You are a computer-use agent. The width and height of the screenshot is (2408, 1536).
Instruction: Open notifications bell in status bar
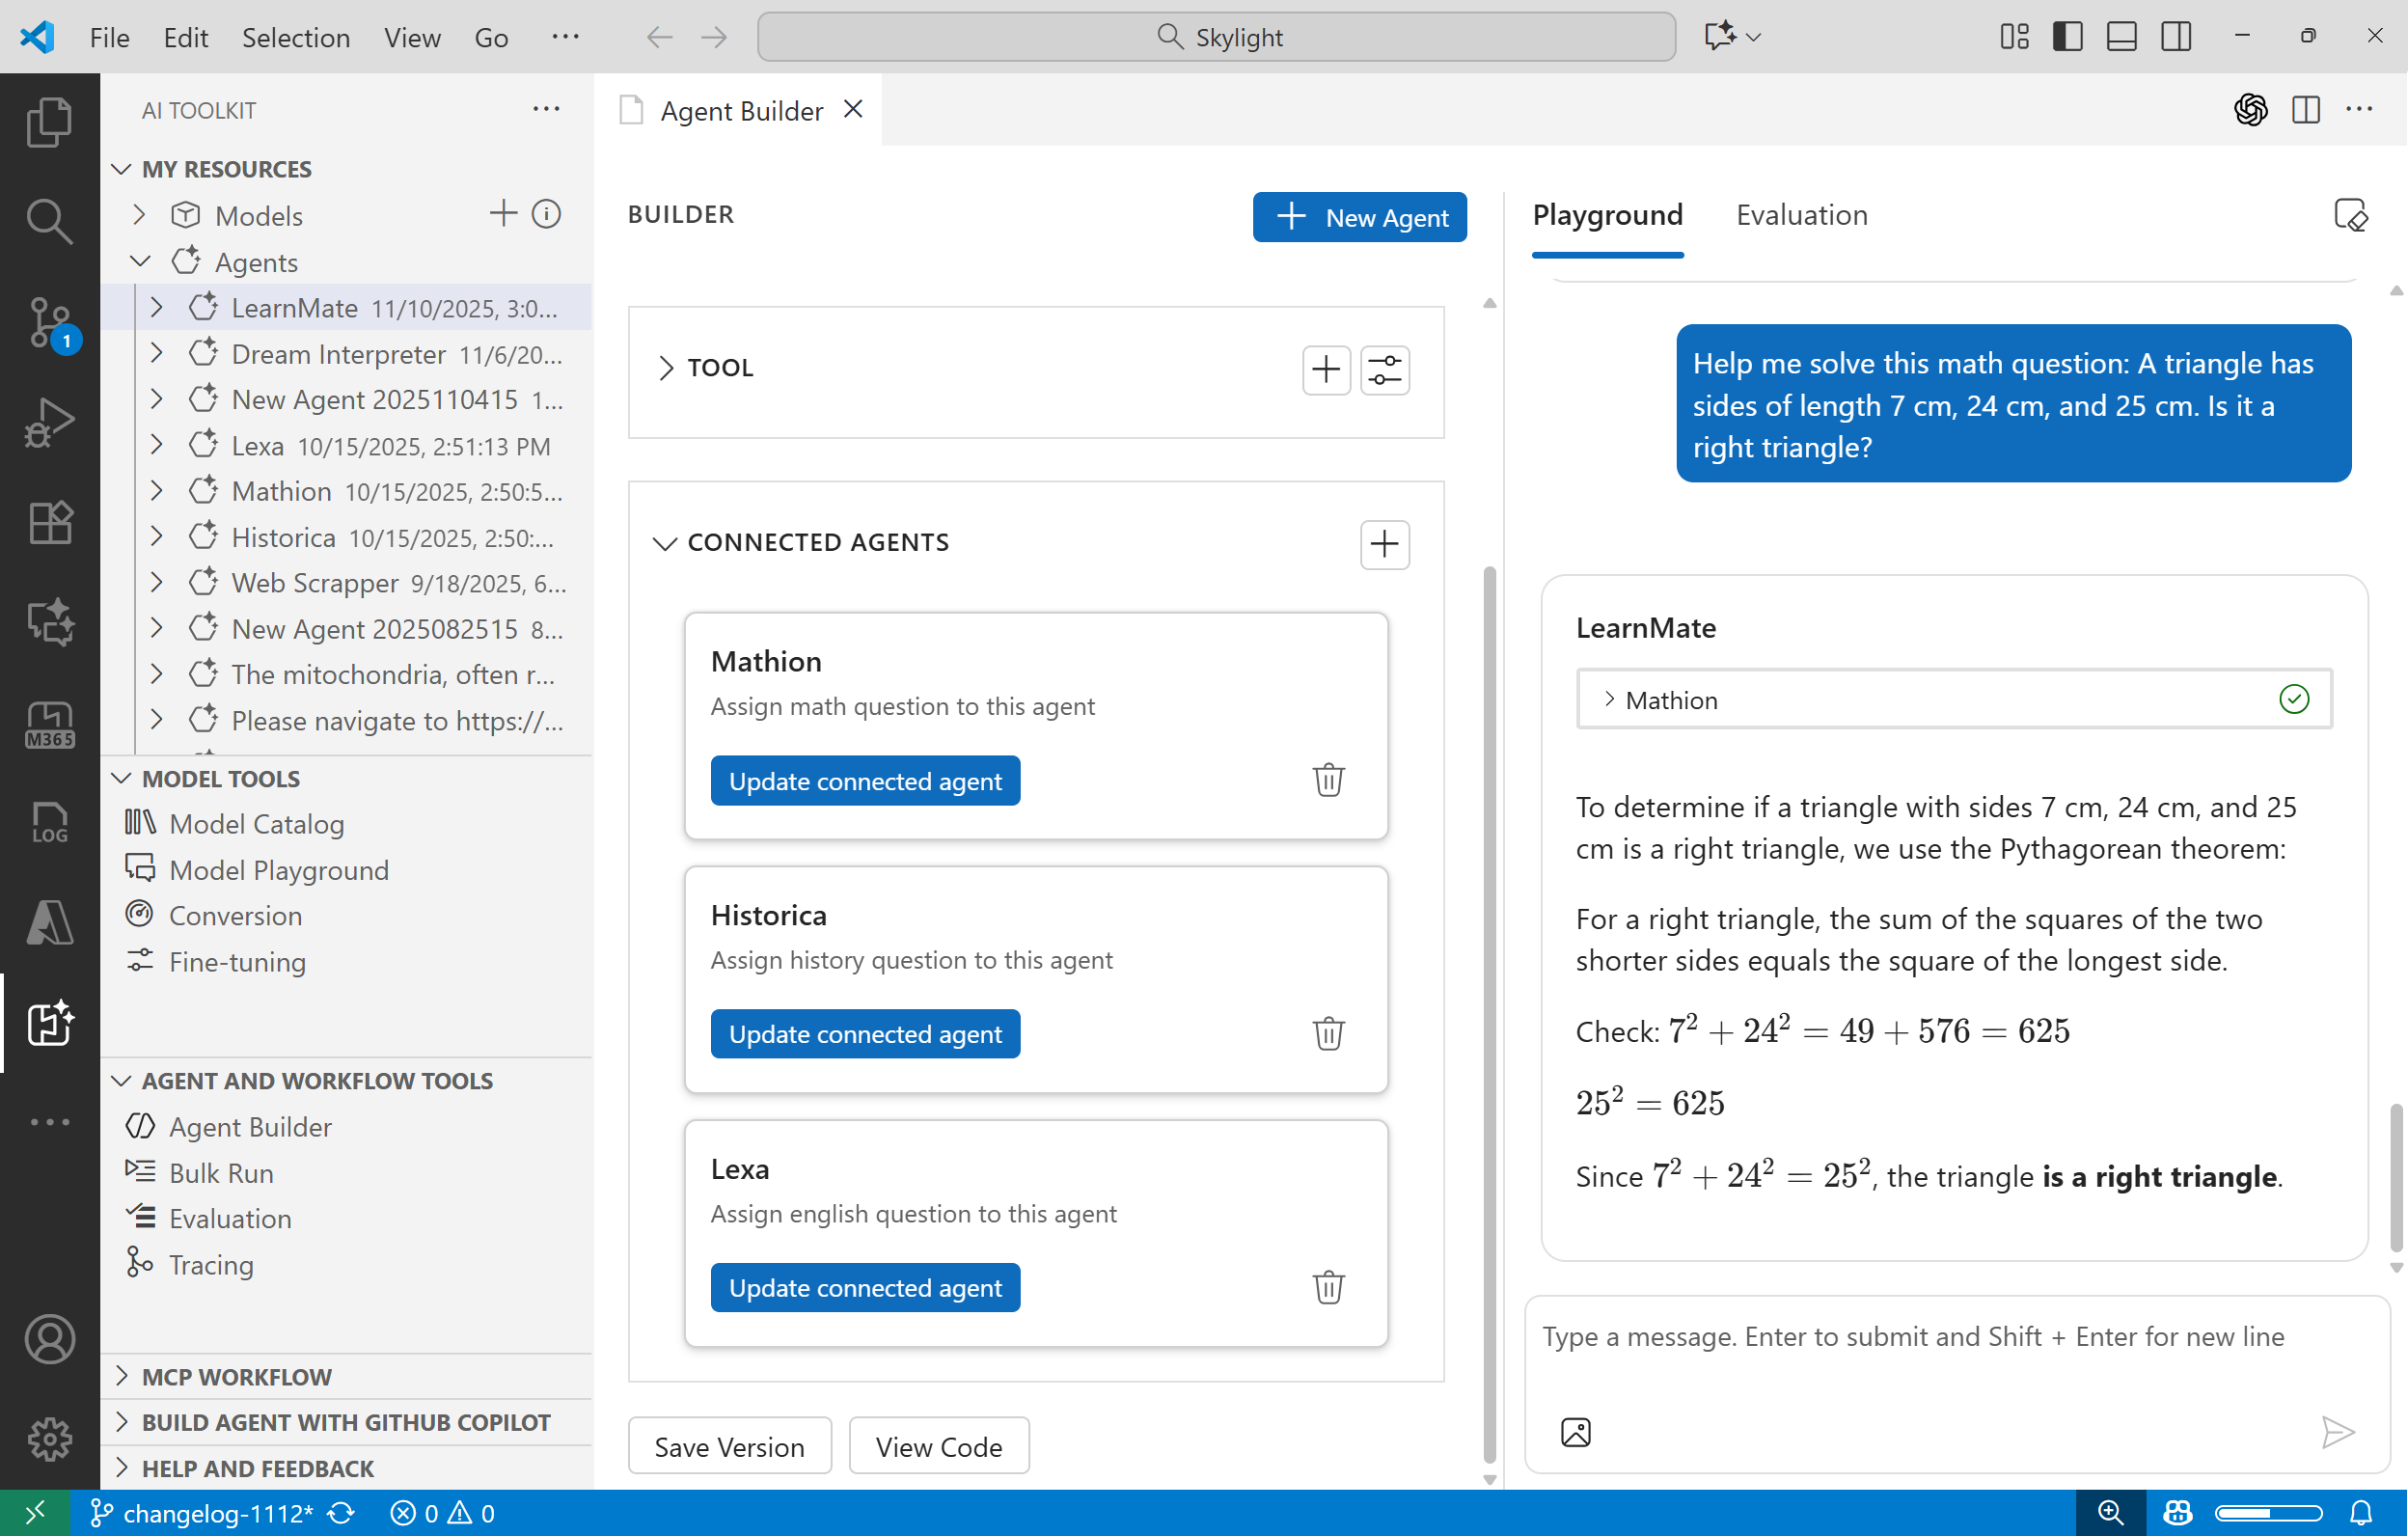2360,1512
